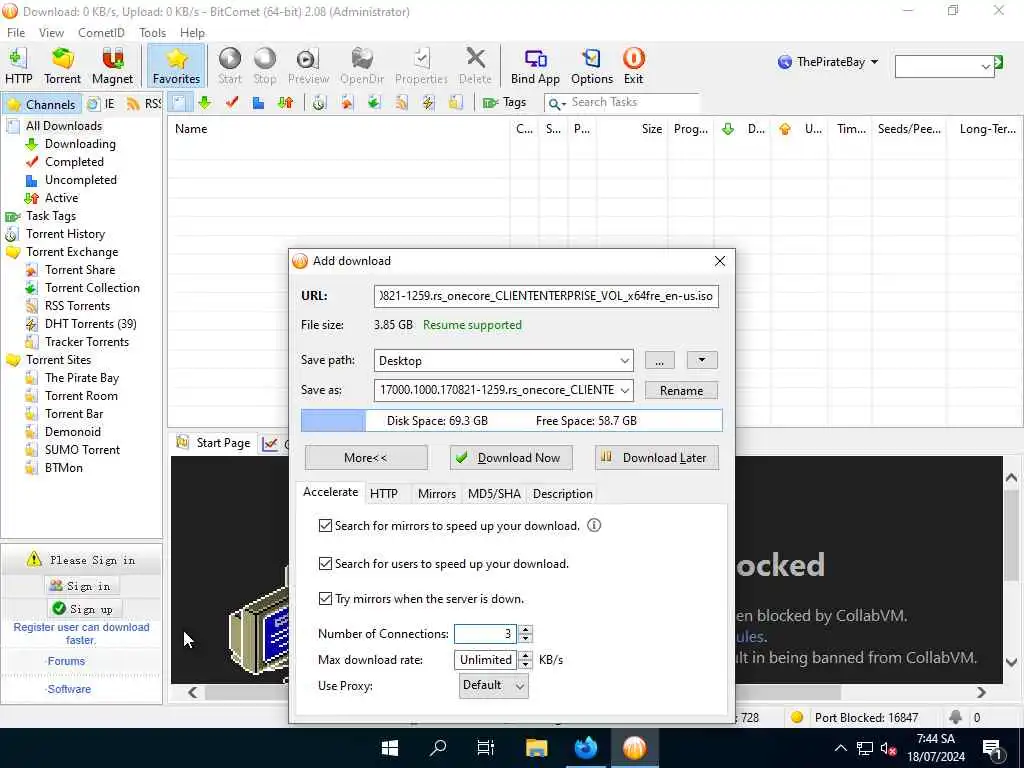Toggle the Favorites star toolbar button
This screenshot has width=1024, height=768.
[176, 65]
